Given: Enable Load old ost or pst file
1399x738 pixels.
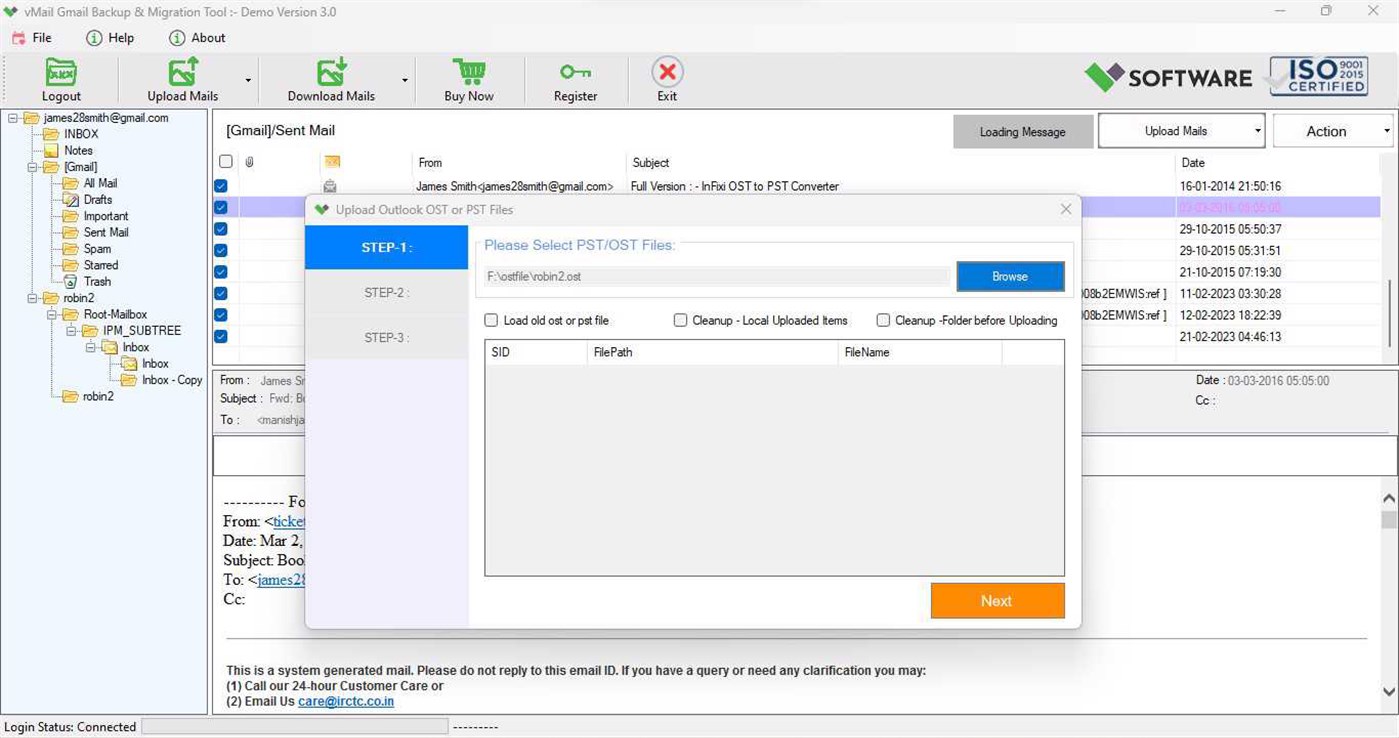Looking at the screenshot, I should coord(491,321).
